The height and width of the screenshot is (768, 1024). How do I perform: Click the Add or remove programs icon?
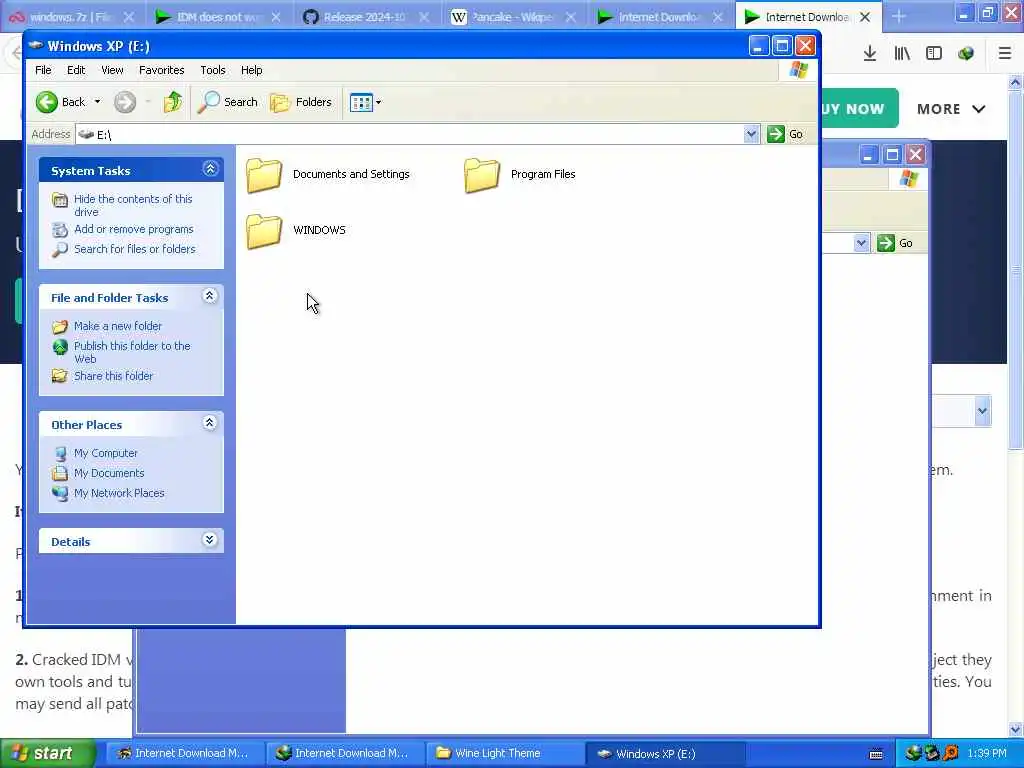(x=60, y=230)
